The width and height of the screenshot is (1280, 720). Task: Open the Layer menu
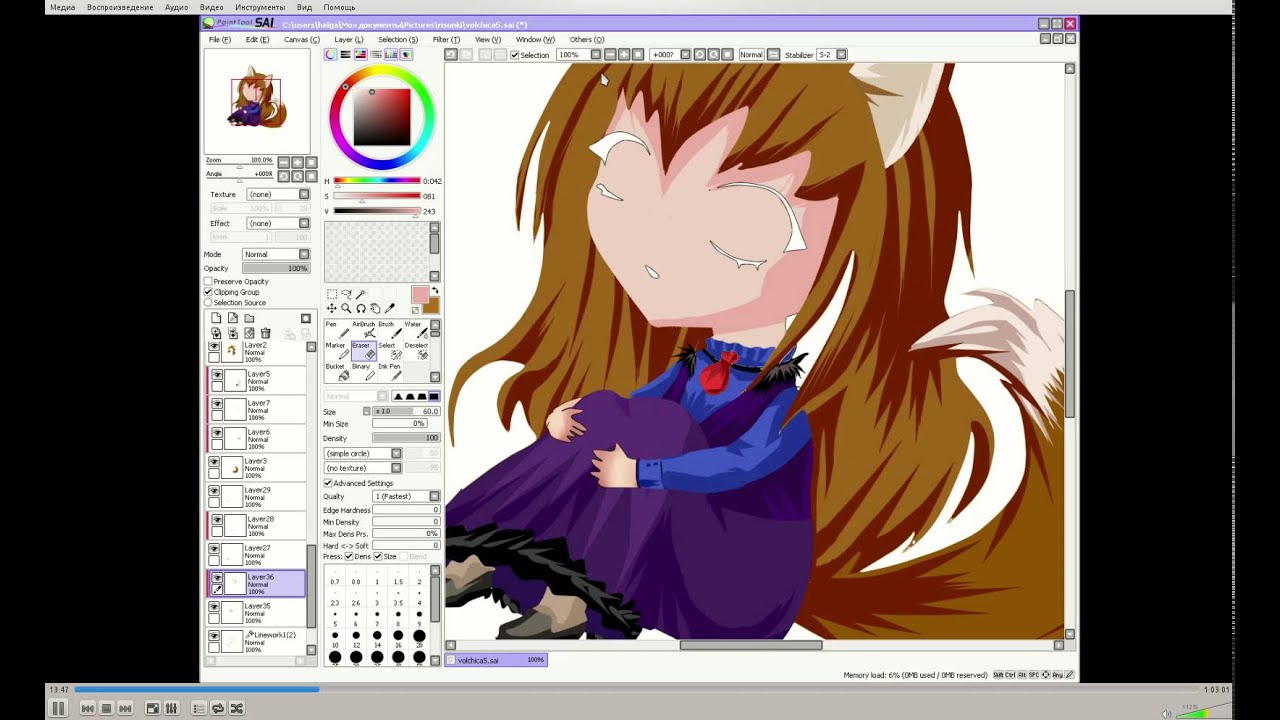pos(349,40)
